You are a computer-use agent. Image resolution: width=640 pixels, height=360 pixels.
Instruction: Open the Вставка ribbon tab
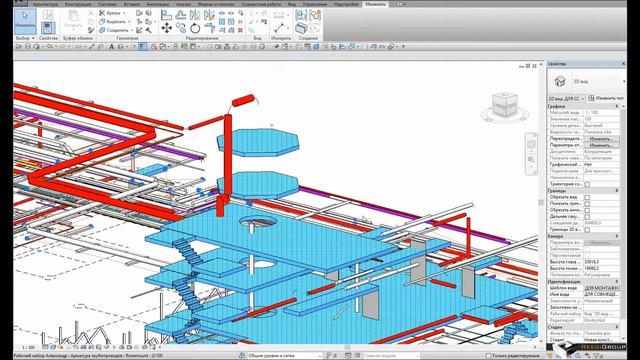[x=131, y=4]
